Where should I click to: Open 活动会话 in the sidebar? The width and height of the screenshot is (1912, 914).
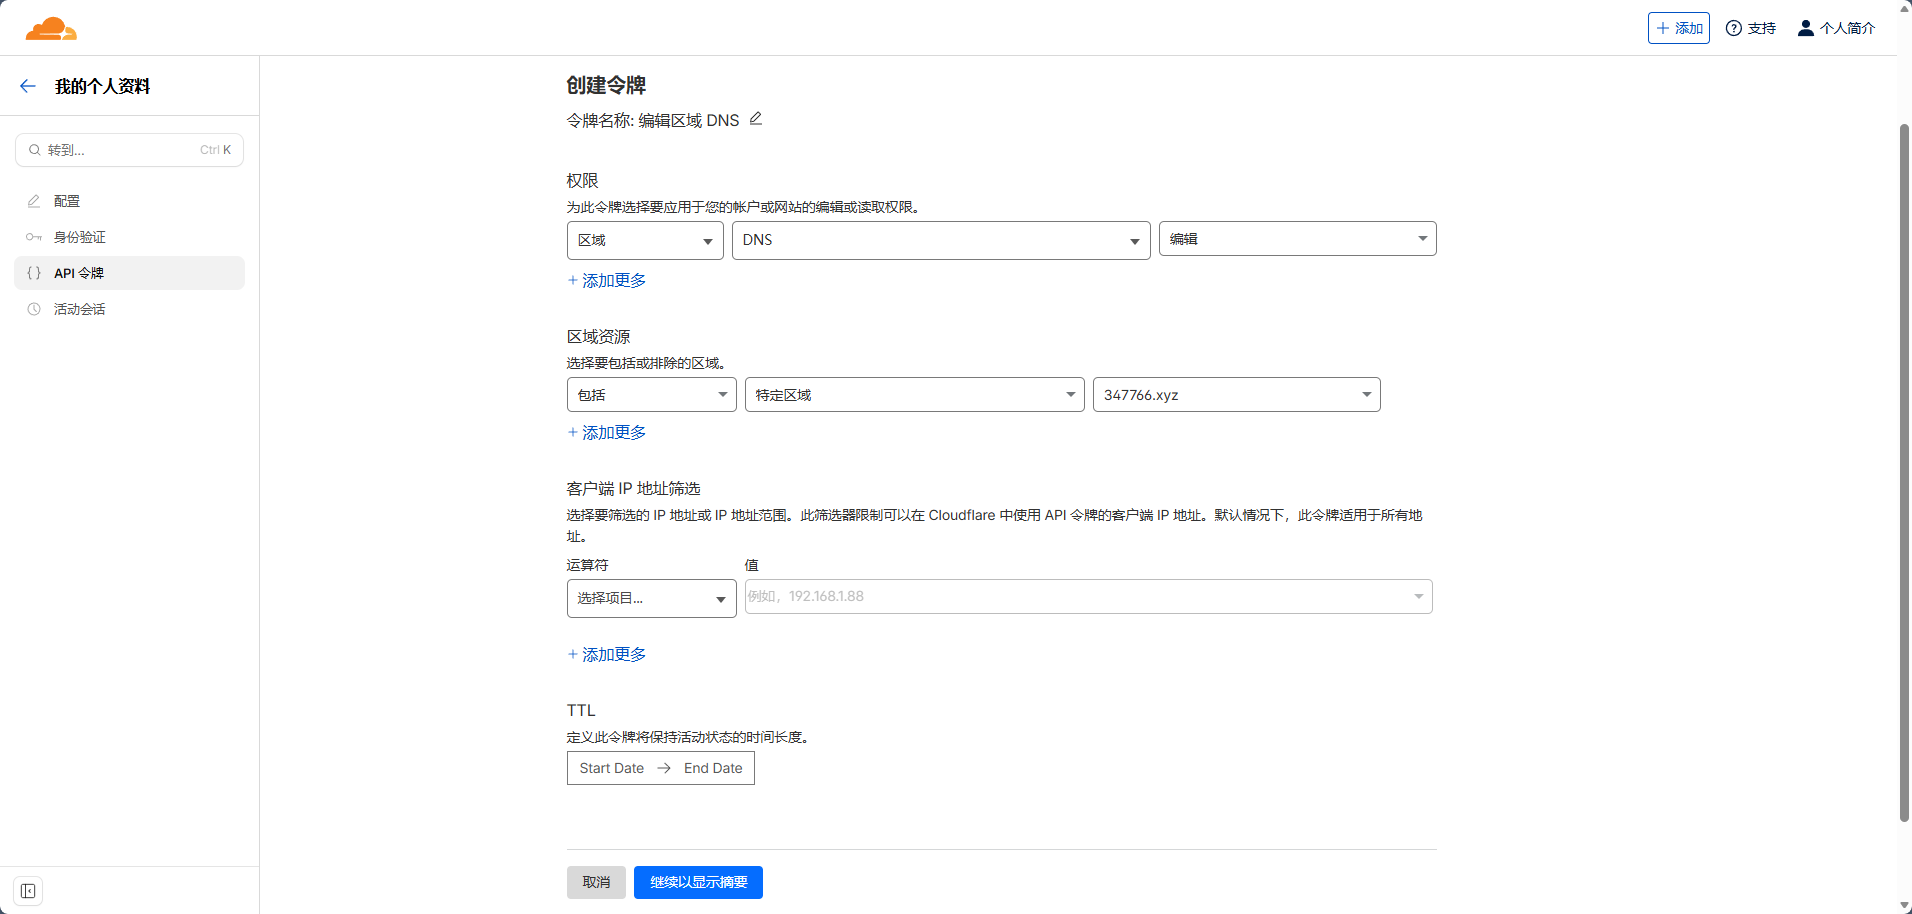[x=79, y=309]
